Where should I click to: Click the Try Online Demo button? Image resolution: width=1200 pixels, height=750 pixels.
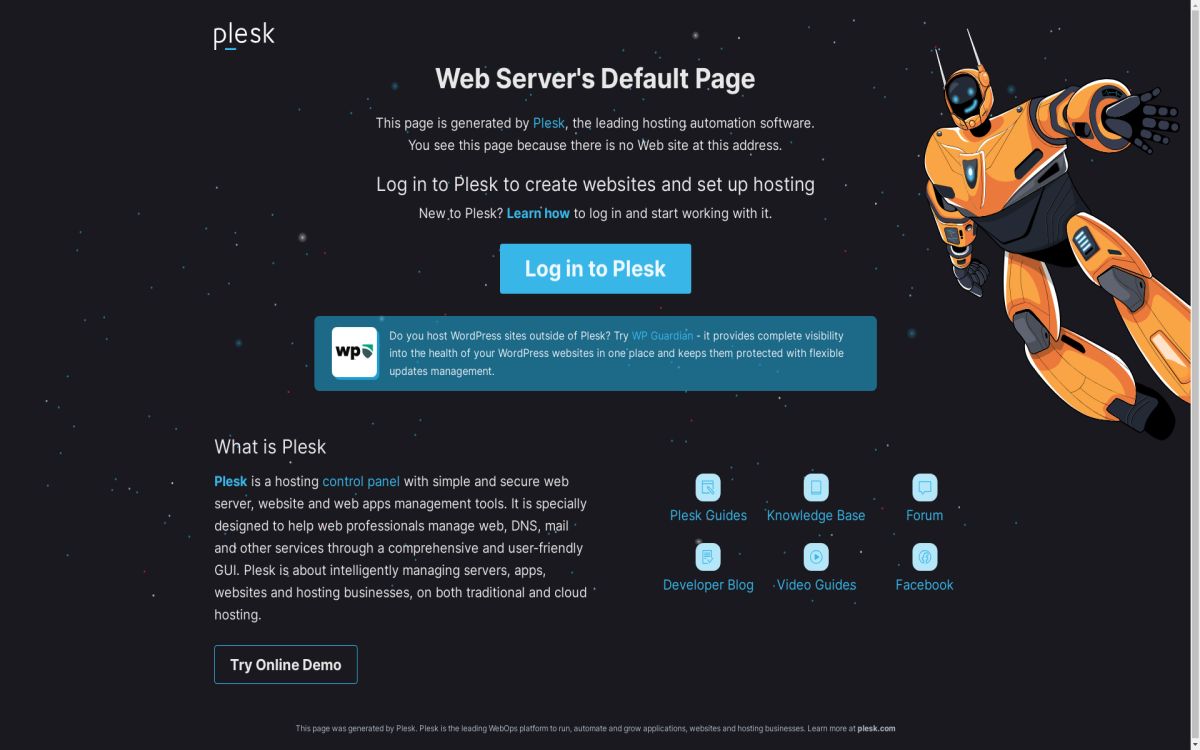pos(286,664)
